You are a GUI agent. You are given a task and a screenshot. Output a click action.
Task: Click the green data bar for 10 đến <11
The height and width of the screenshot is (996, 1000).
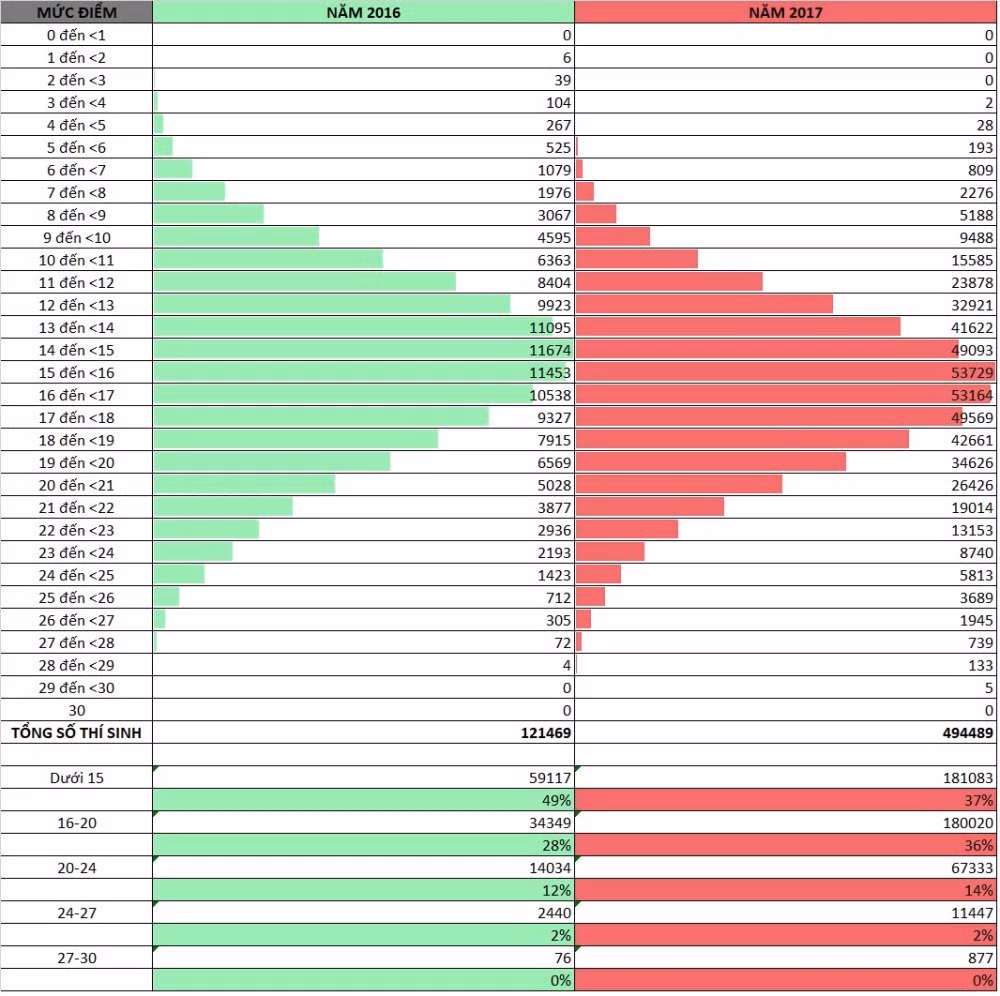[x=268, y=260]
